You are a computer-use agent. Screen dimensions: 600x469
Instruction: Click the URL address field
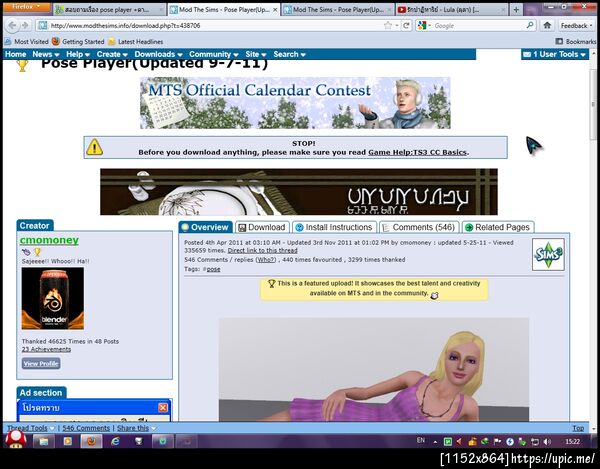tap(214, 26)
